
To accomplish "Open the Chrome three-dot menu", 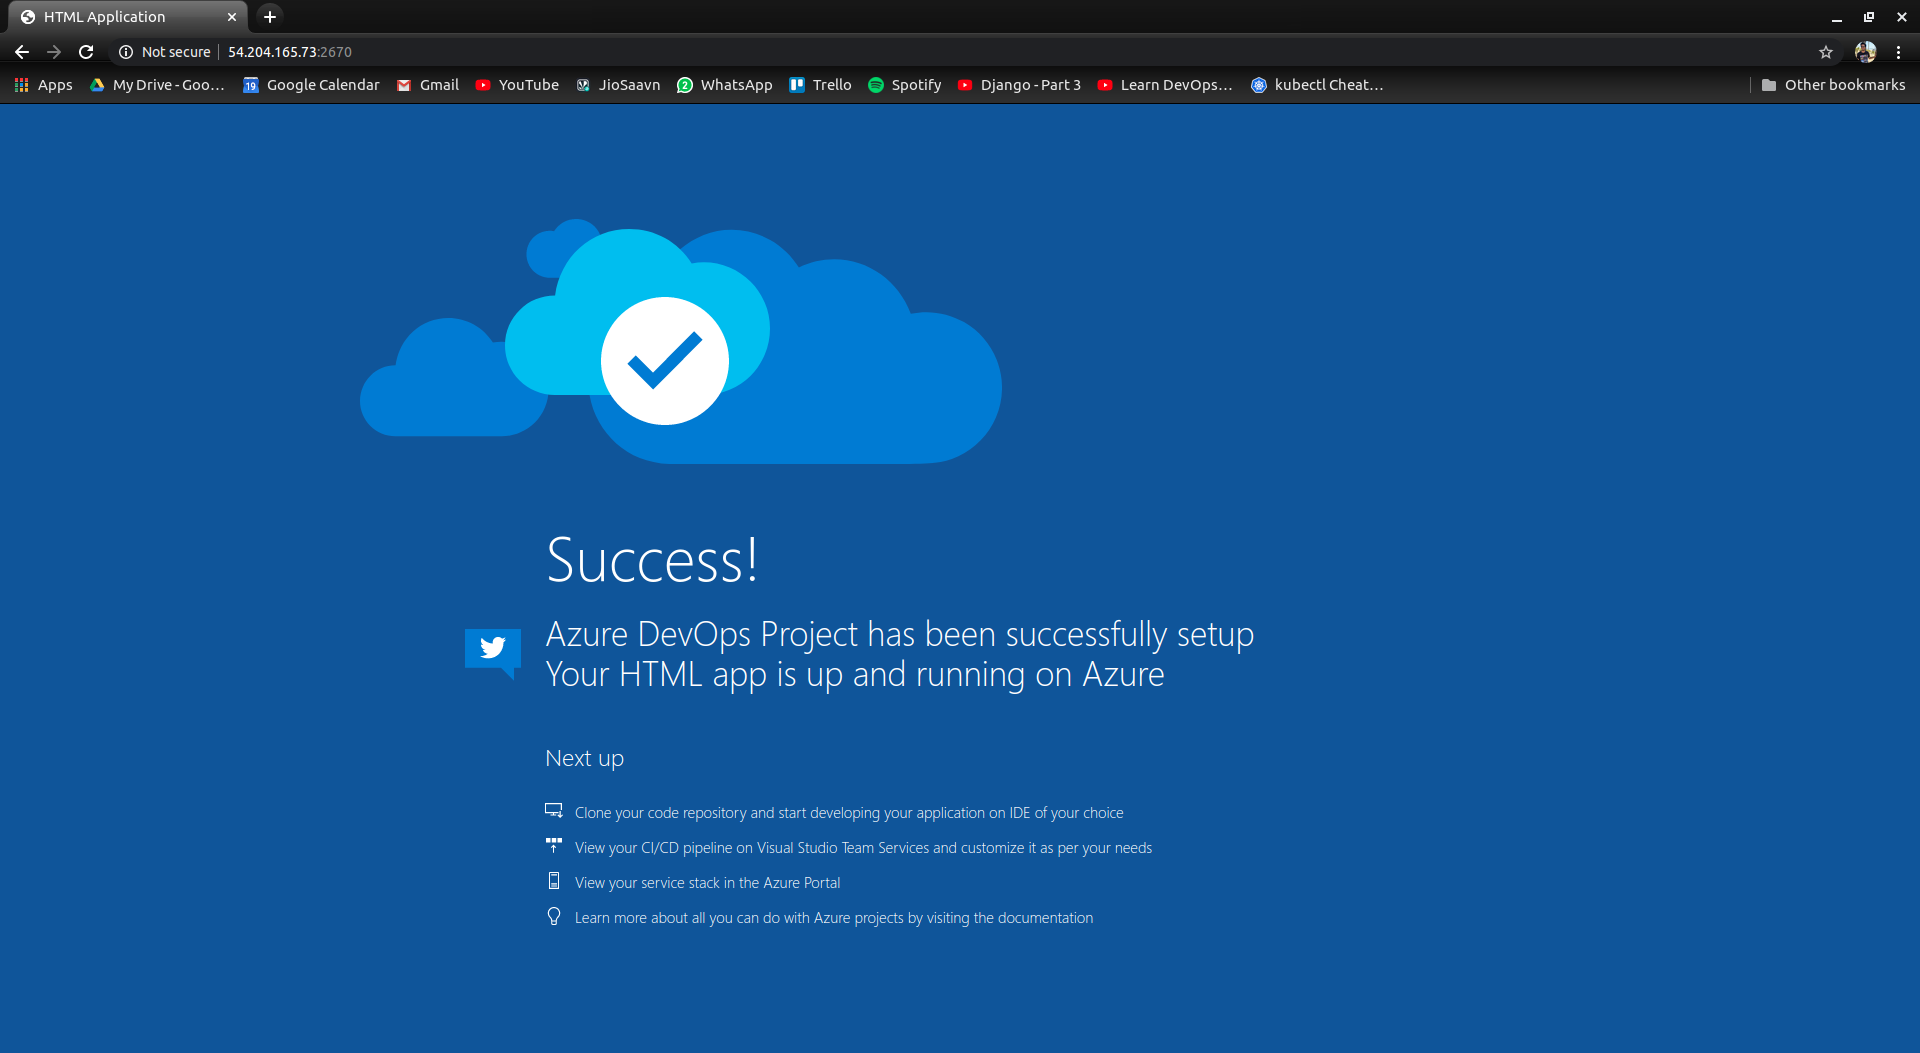I will 1898,52.
